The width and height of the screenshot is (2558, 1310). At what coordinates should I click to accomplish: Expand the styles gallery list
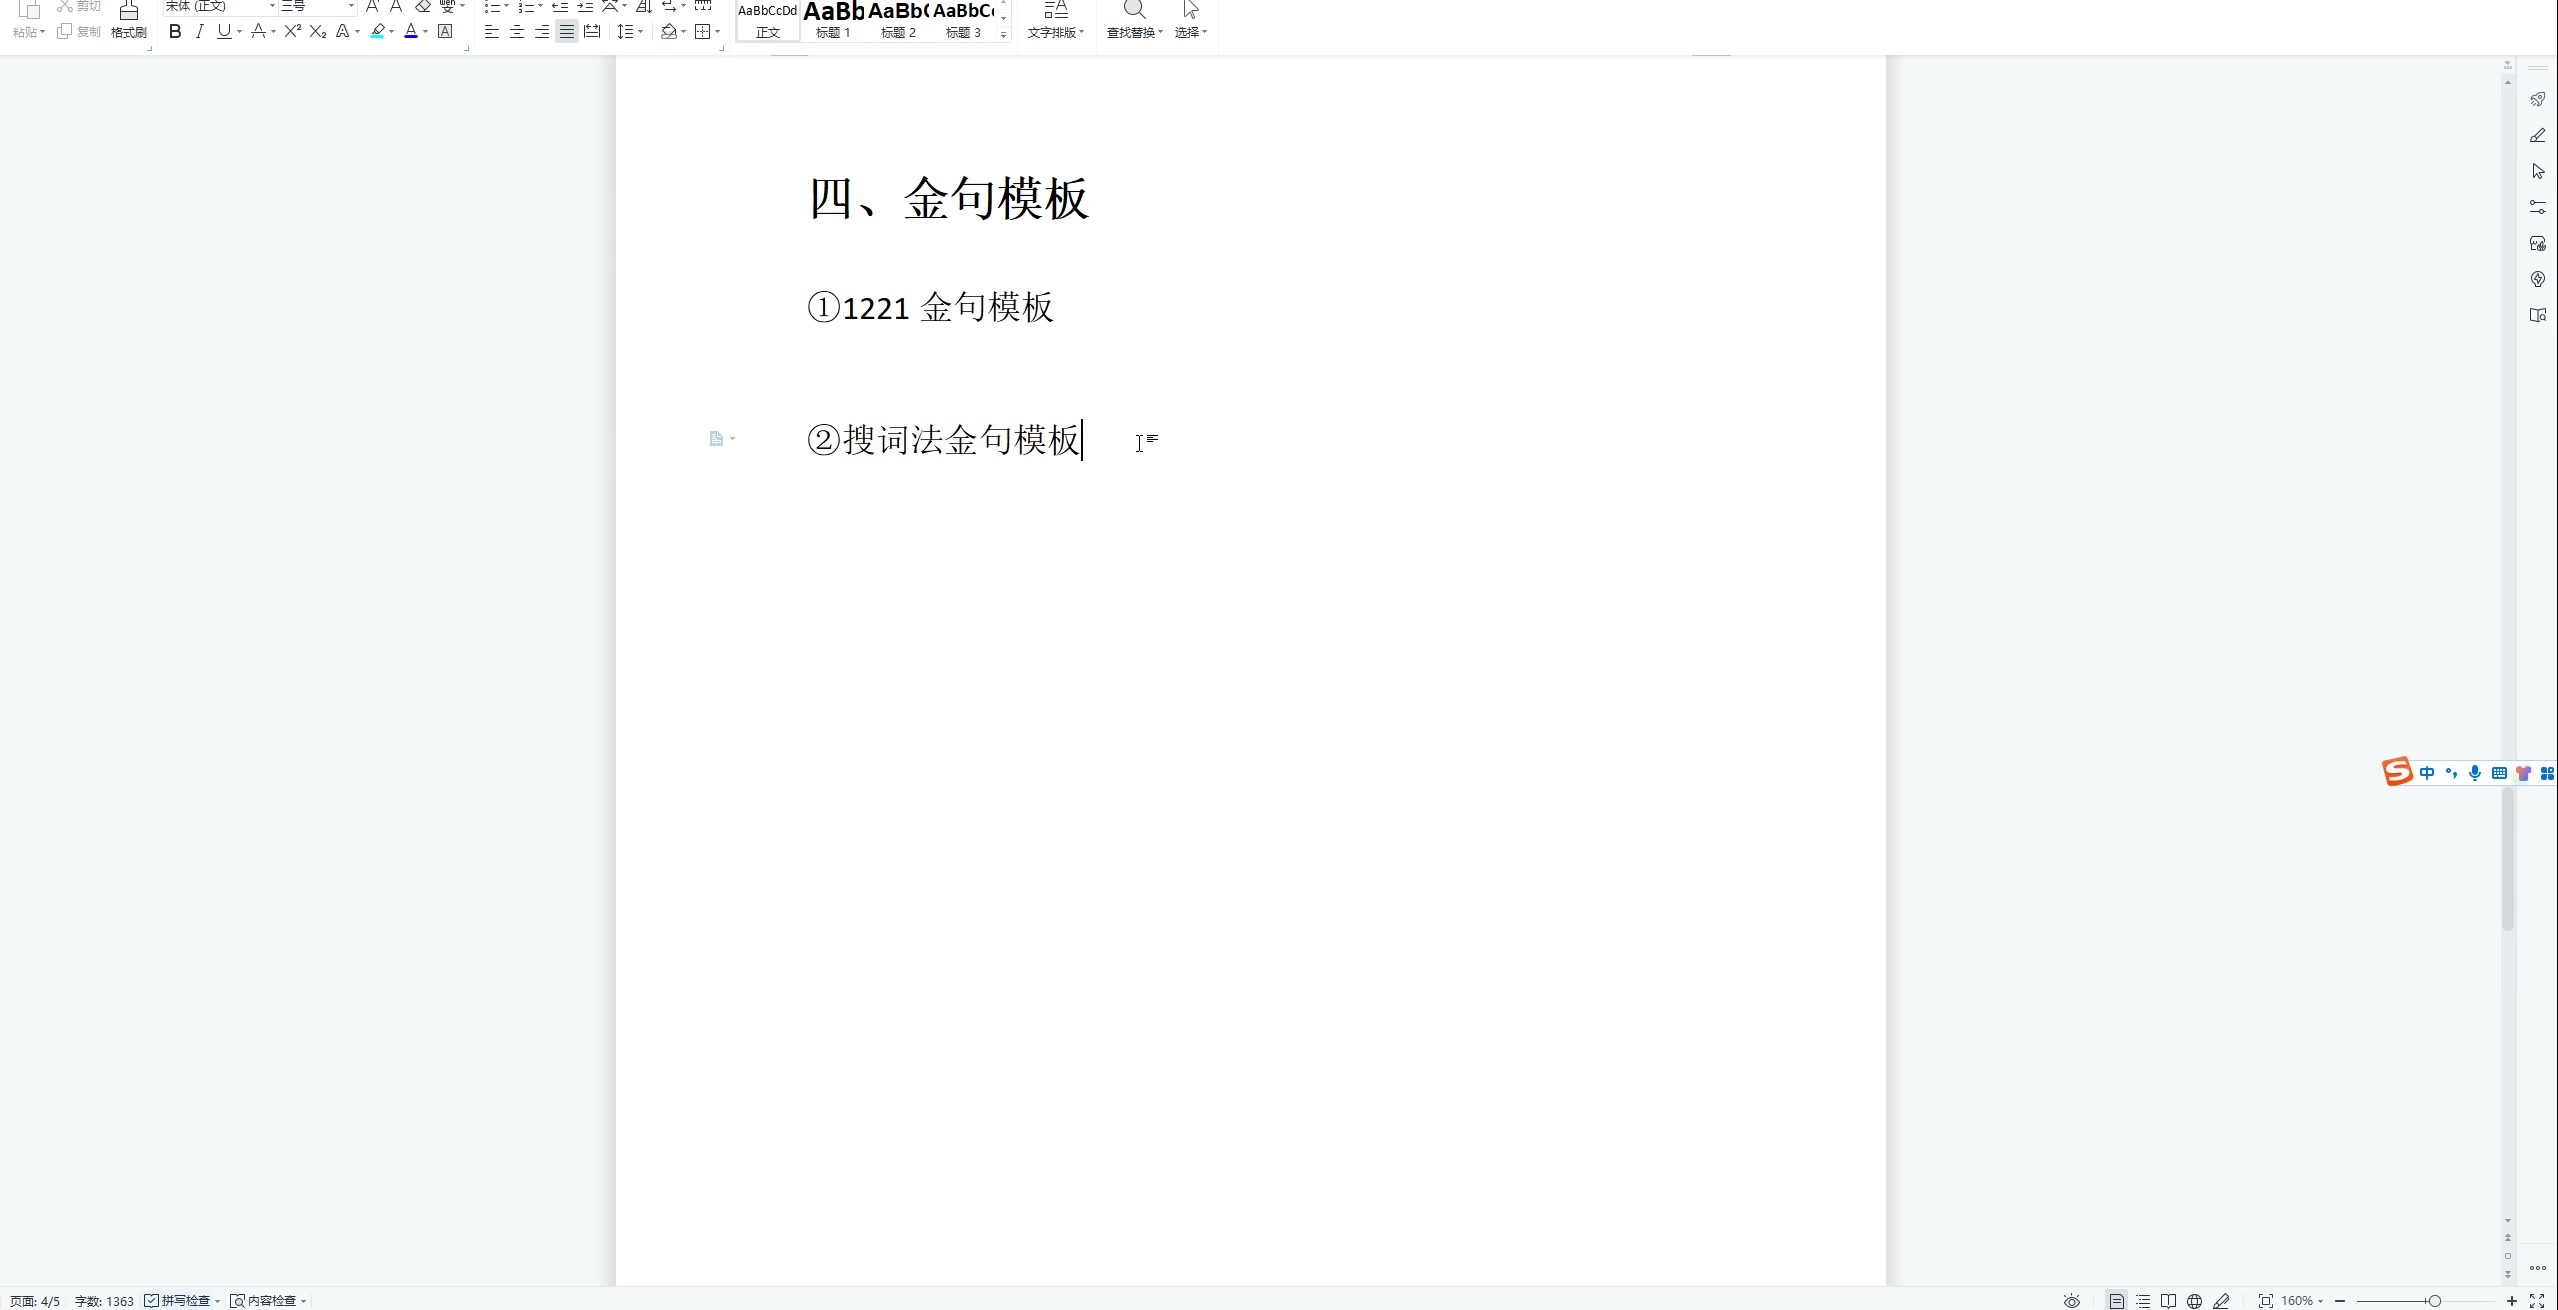click(x=1003, y=35)
